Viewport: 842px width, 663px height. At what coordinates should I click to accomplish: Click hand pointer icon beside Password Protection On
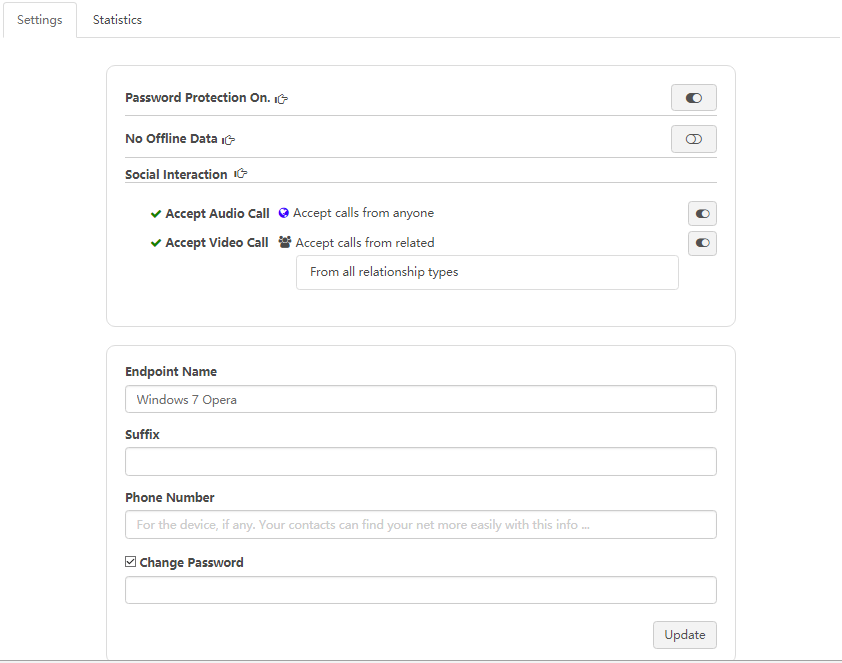[x=282, y=98]
